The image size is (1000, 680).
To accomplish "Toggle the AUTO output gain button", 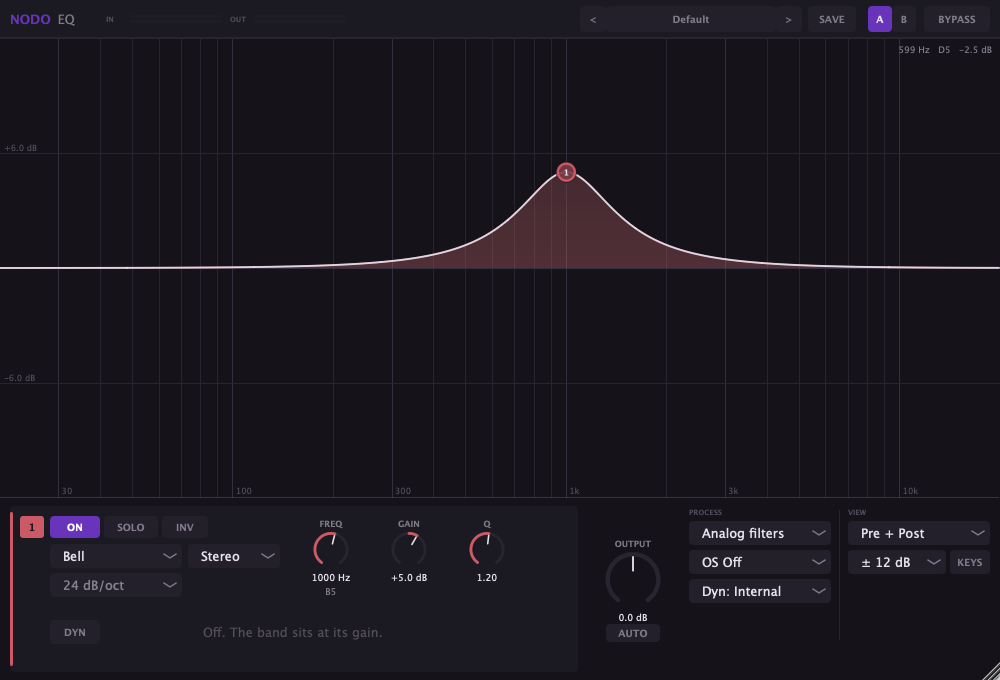I will (x=633, y=633).
